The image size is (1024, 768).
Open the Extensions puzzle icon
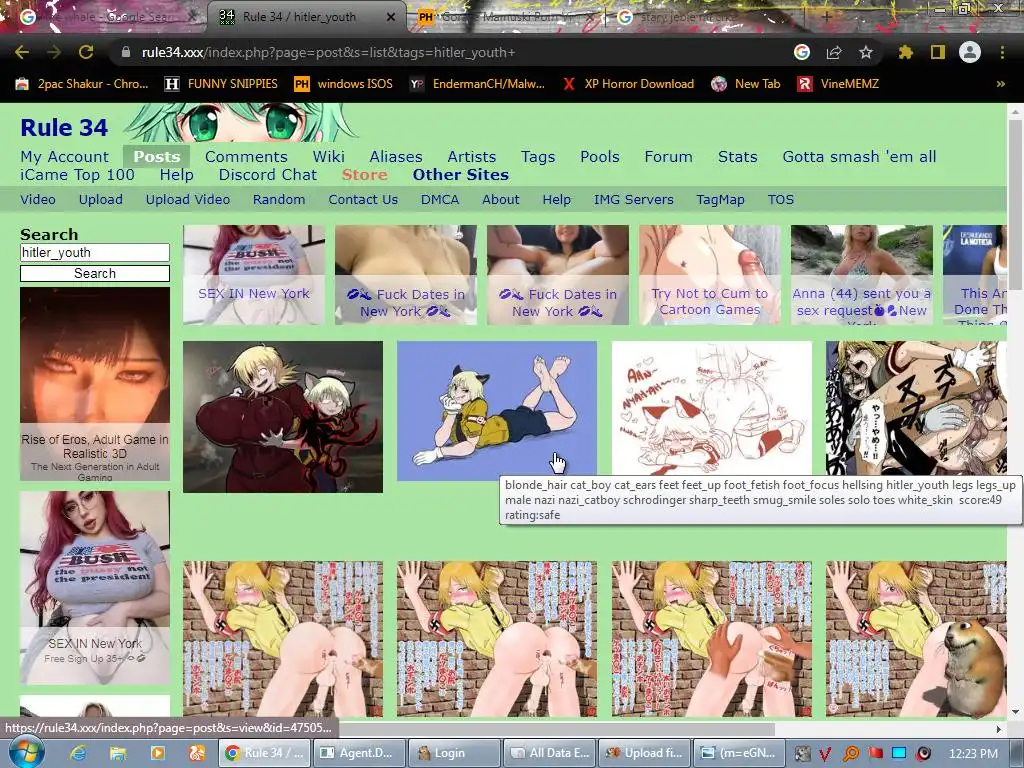coord(906,52)
